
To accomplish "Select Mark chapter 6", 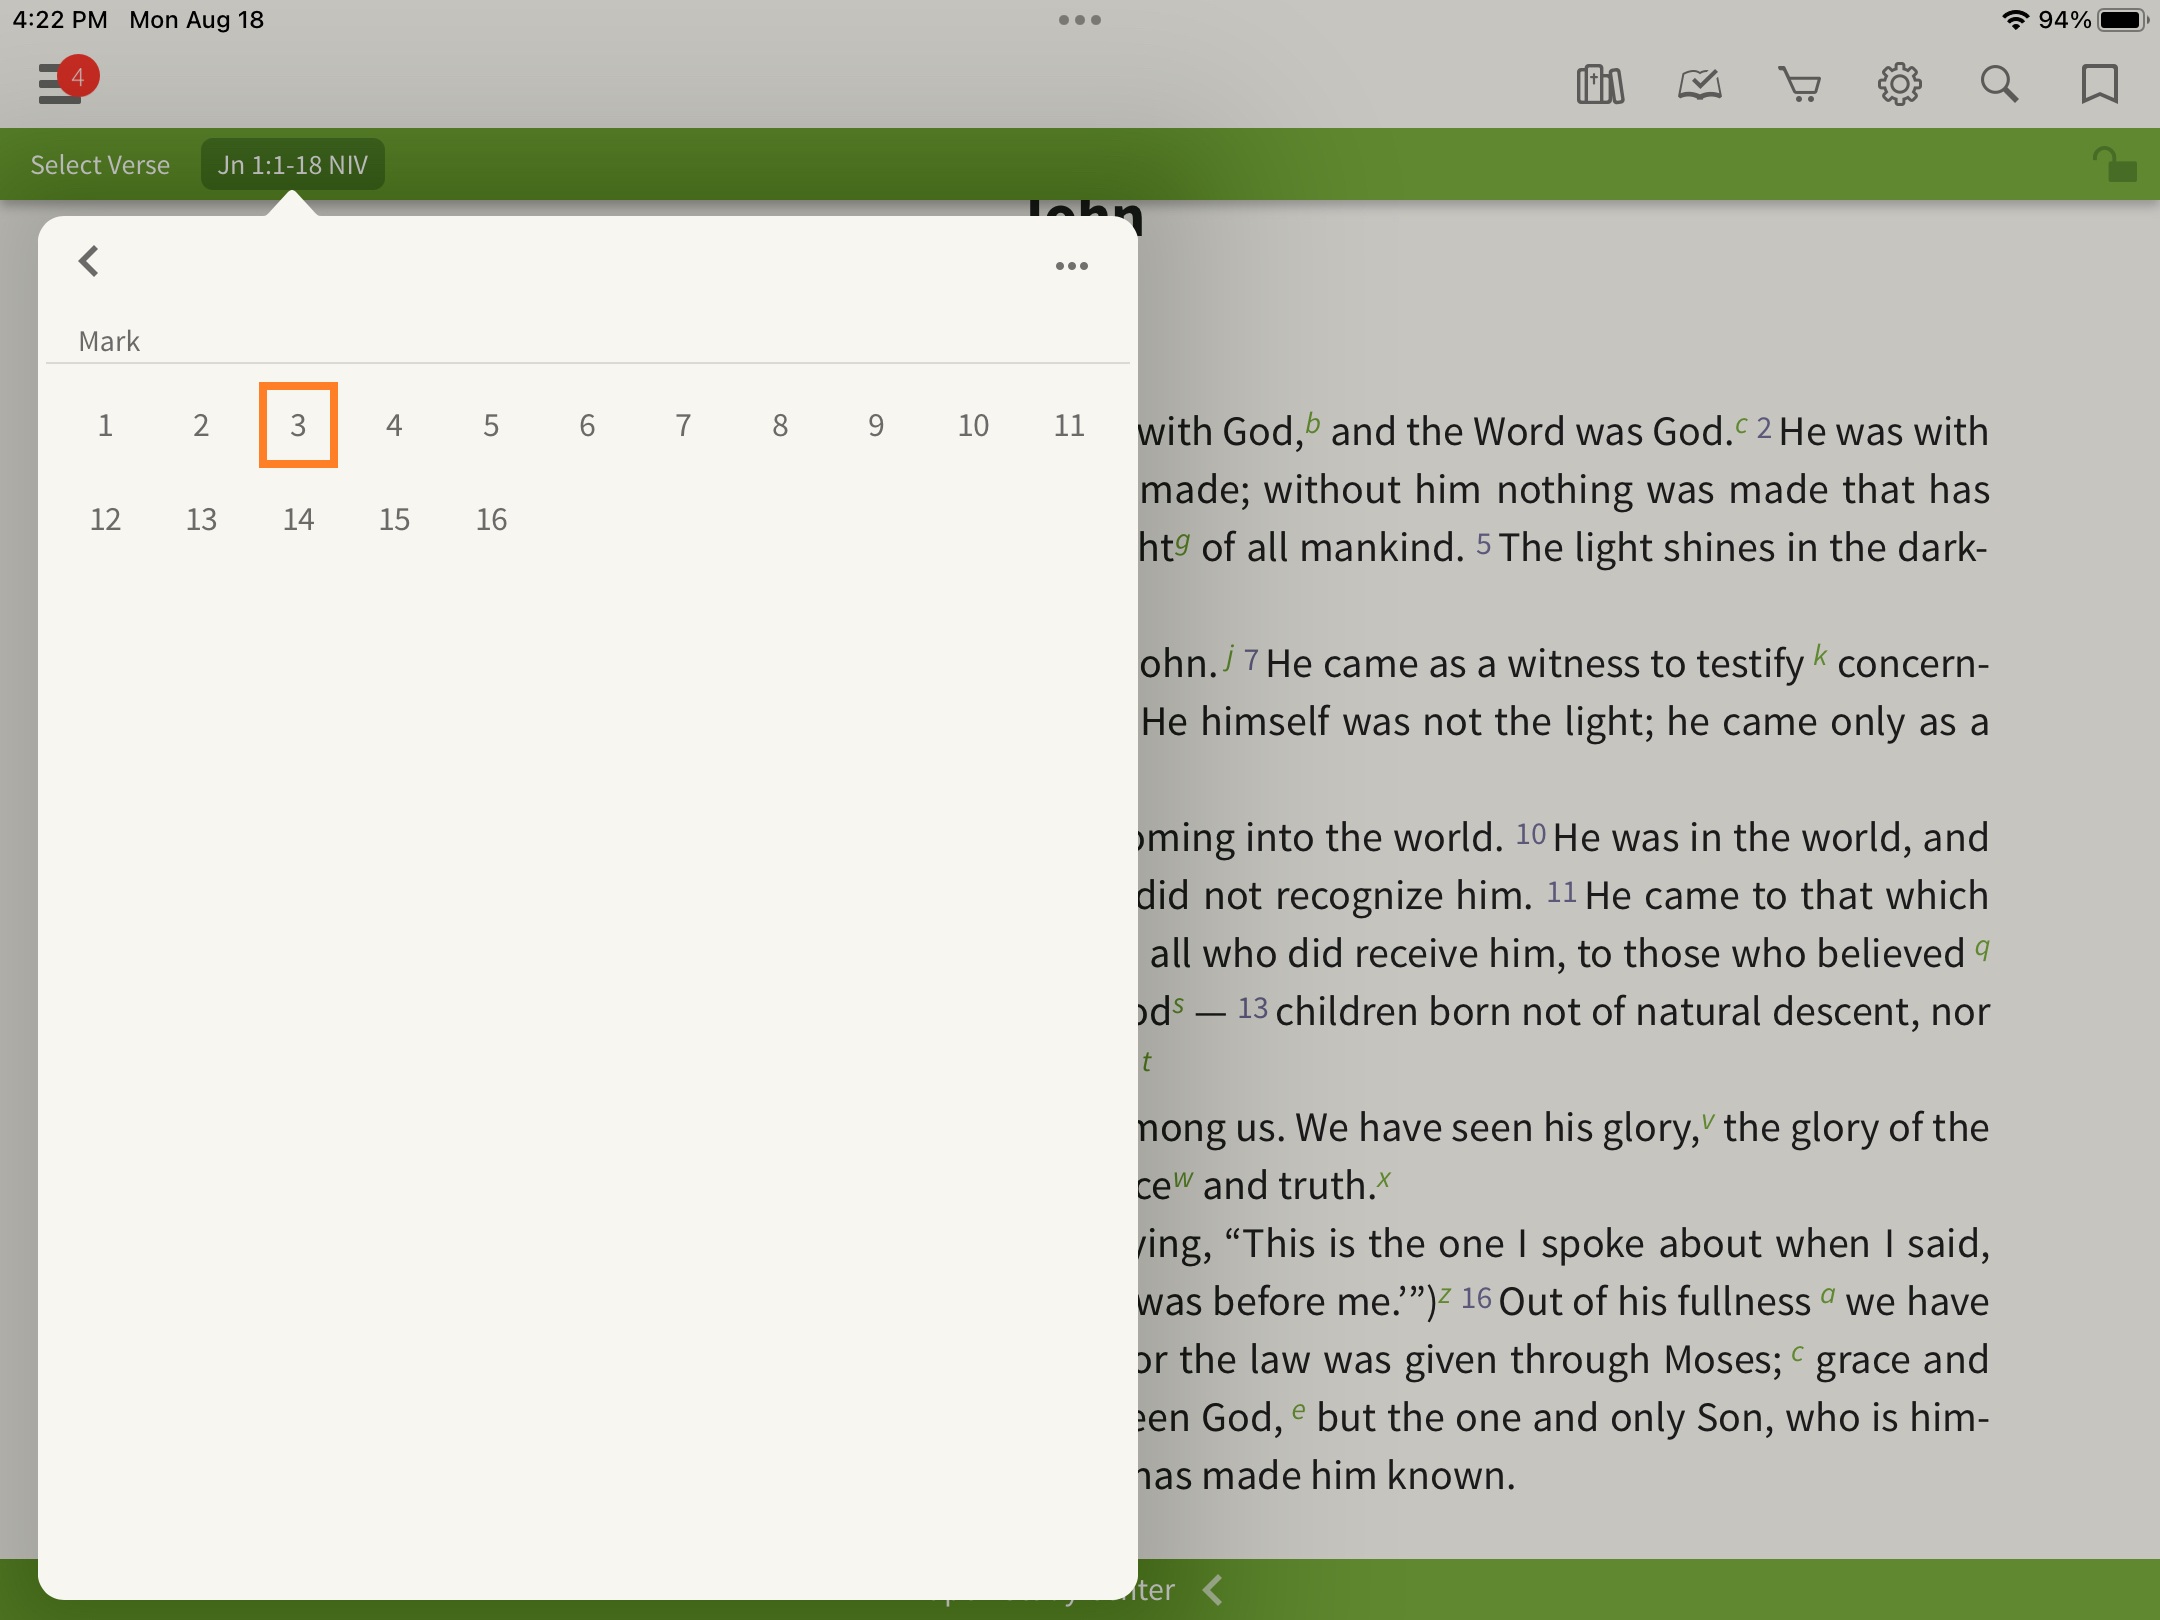I will click(x=587, y=426).
